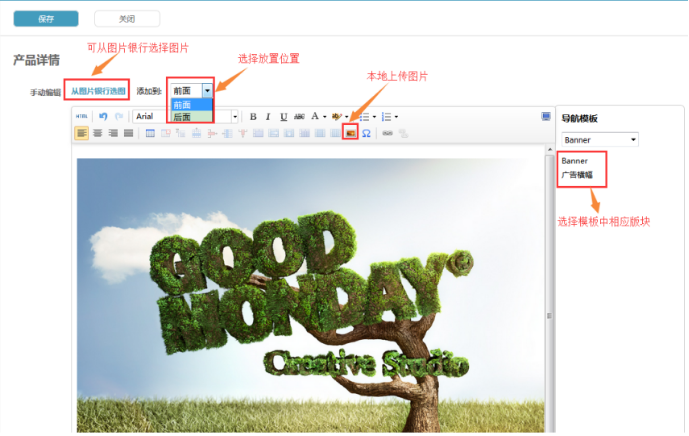Click the font color A icon

coord(315,116)
